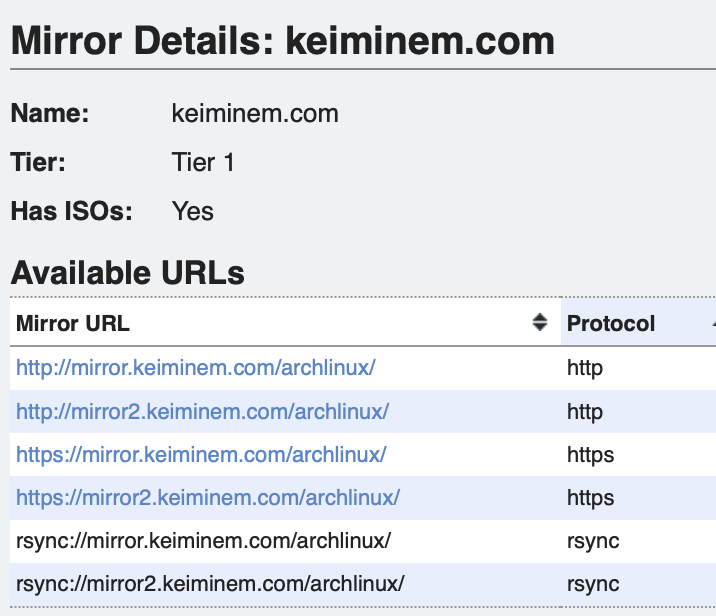Open http://mirror.keiminem.com/archlinux/ link
This screenshot has height=616, width=716.
tap(195, 368)
